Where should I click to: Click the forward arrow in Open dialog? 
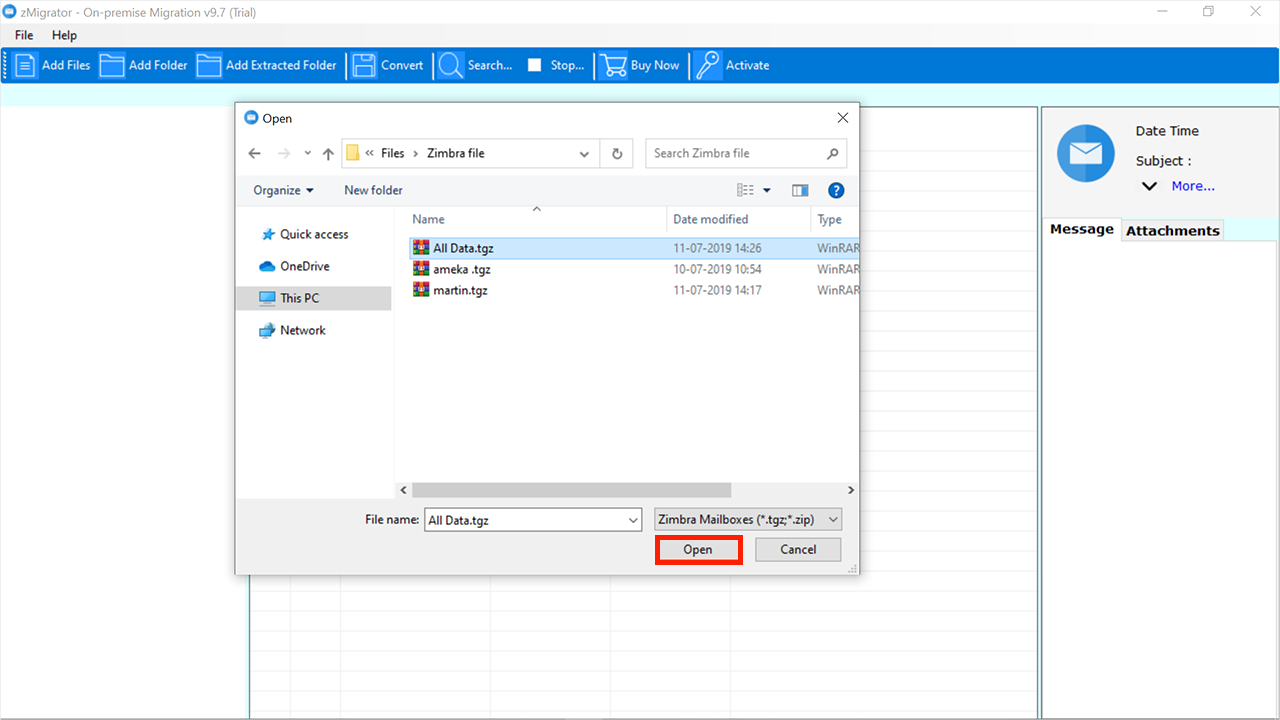[x=284, y=153]
